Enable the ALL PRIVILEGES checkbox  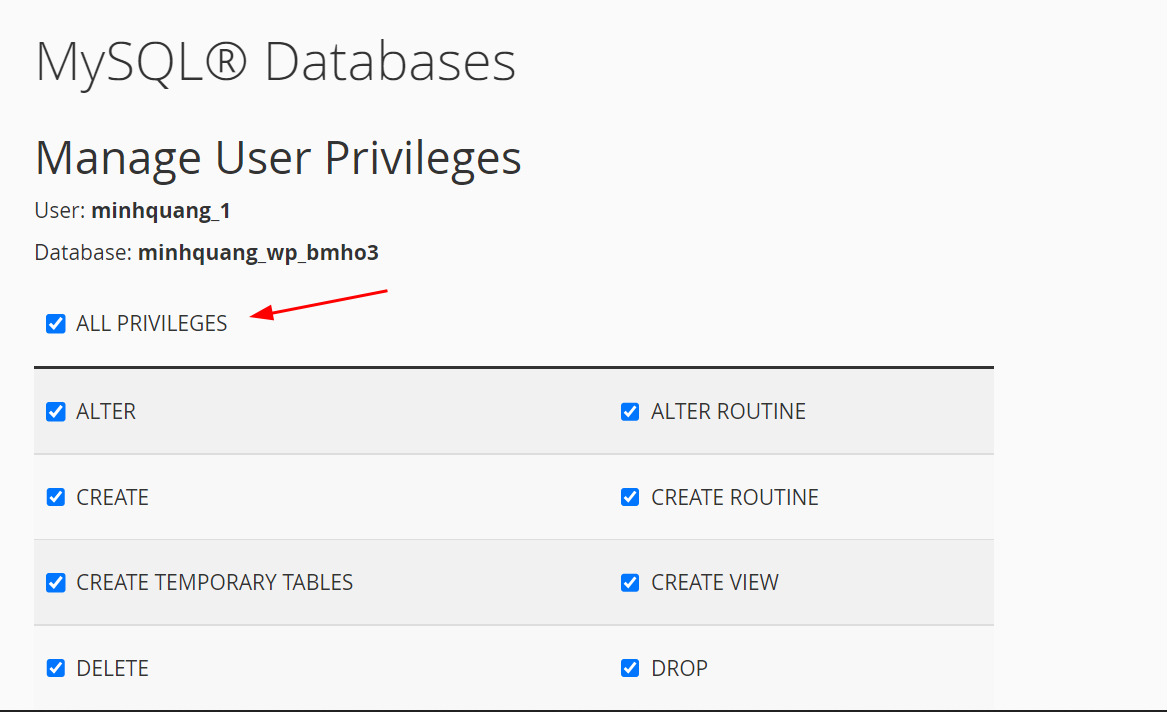(x=55, y=323)
